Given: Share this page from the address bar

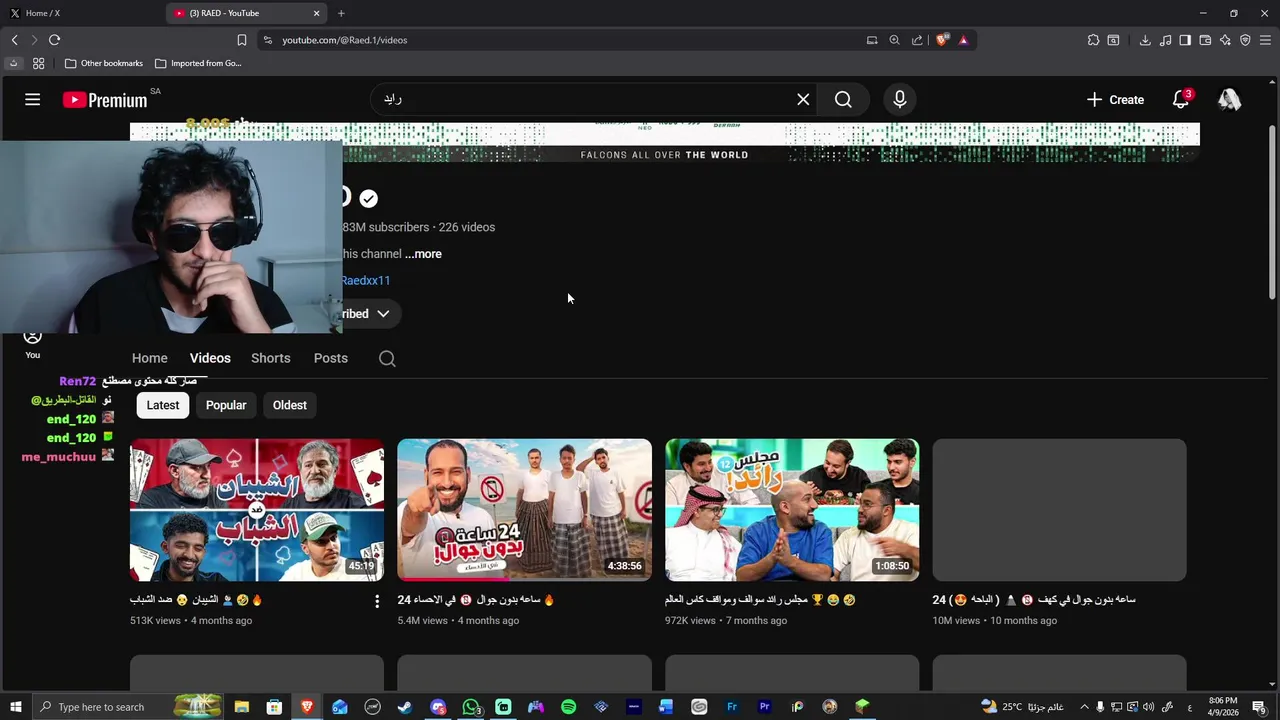Looking at the screenshot, I should pos(917,40).
